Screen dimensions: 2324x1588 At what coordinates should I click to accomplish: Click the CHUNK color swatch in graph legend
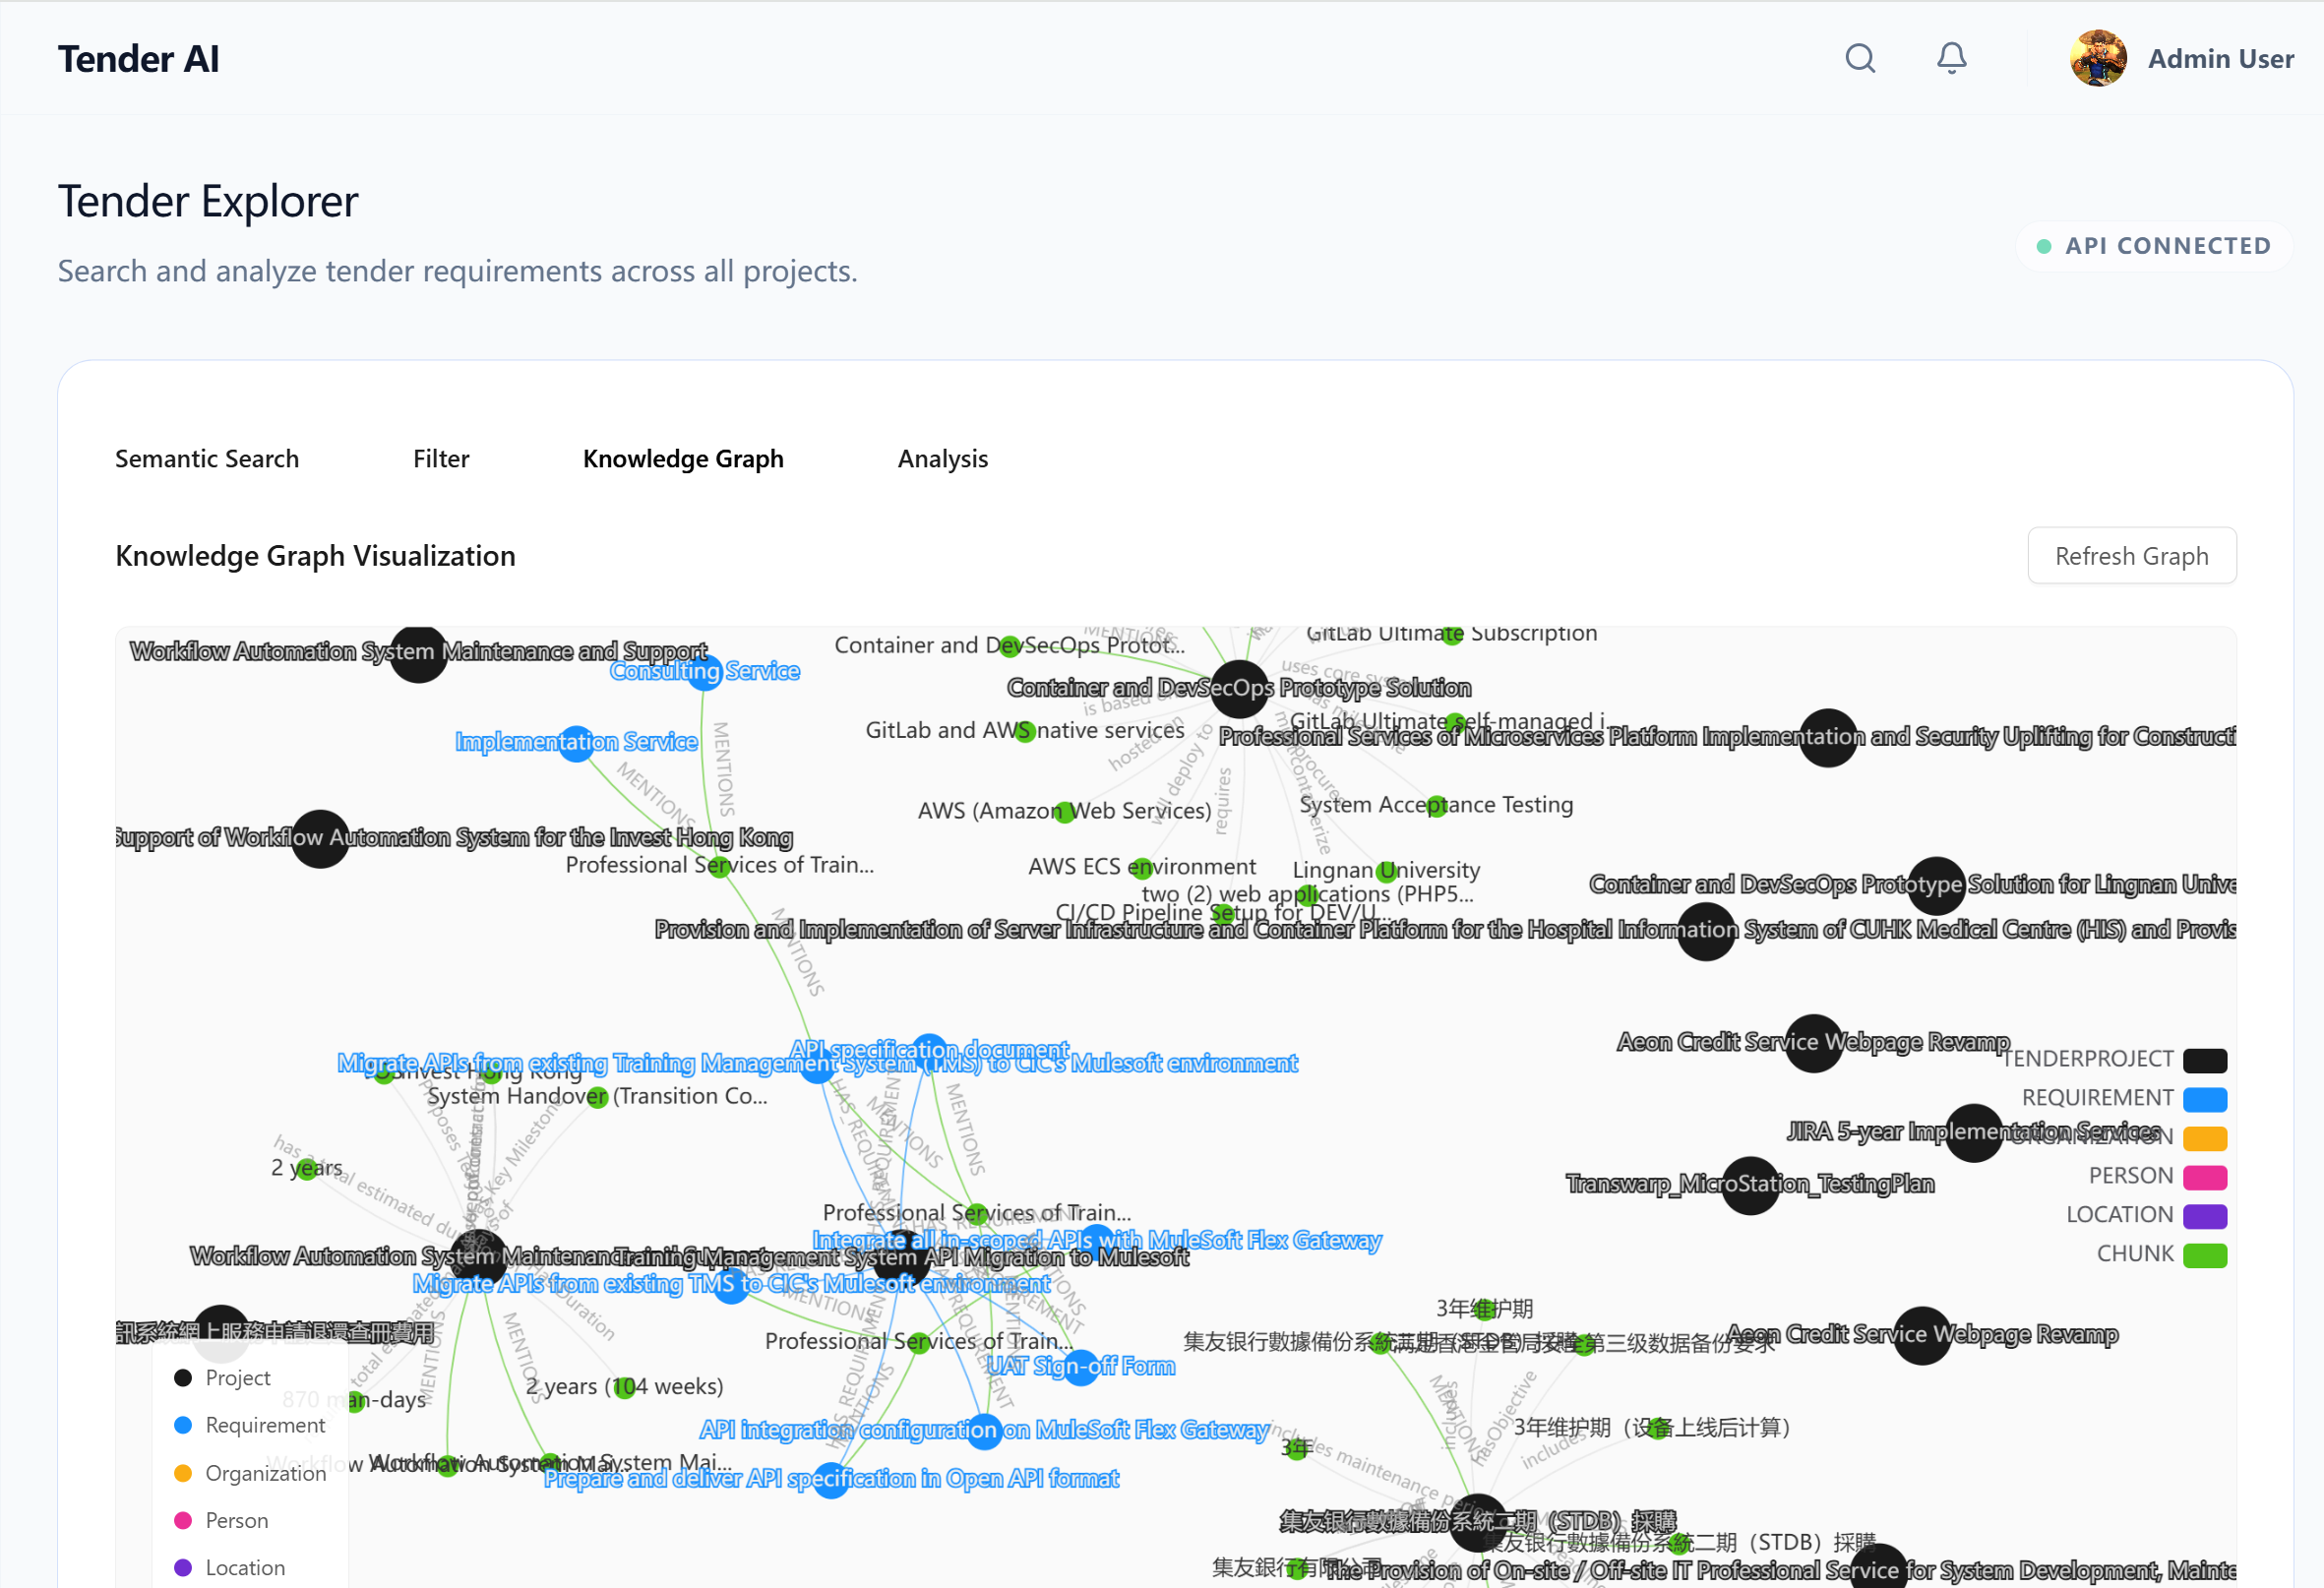click(2207, 1253)
